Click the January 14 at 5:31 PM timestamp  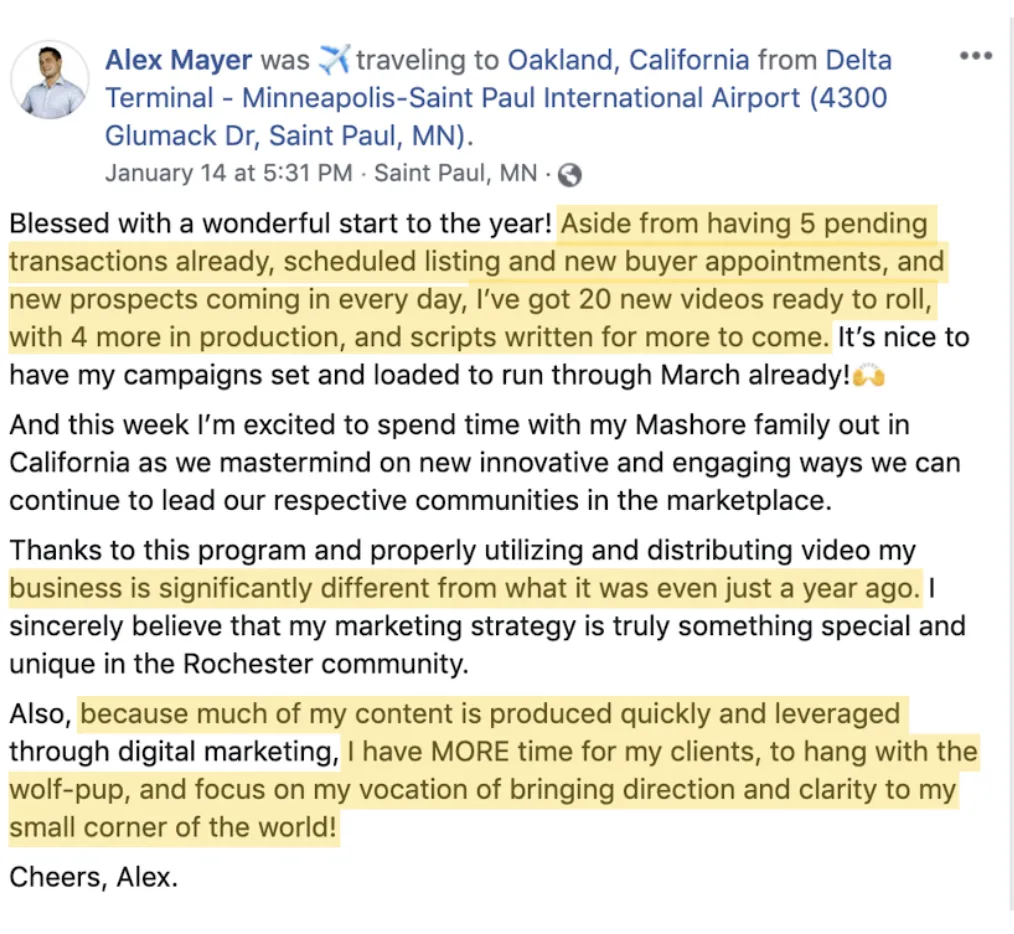click(229, 173)
